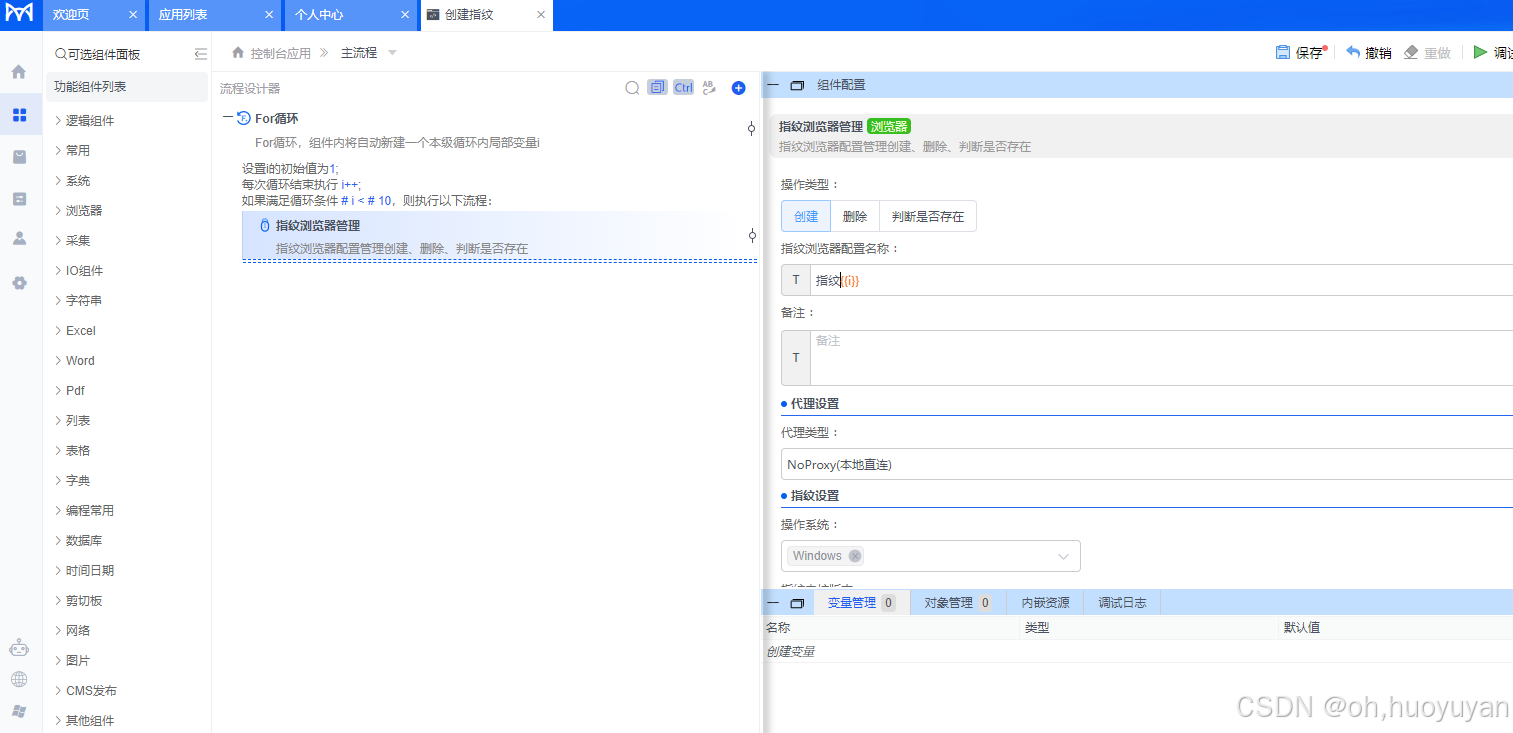Click 创建变量 to add a variable
Image resolution: width=1513 pixels, height=733 pixels.
[790, 652]
